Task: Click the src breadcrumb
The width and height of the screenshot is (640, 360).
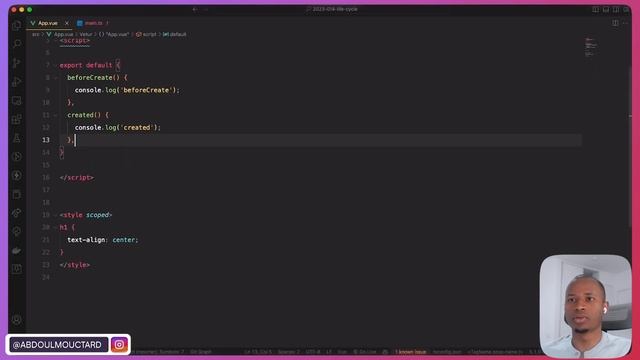Action: coord(36,34)
